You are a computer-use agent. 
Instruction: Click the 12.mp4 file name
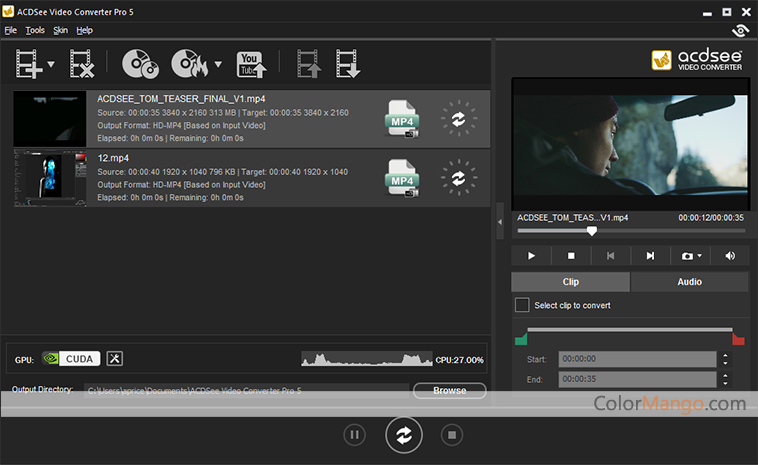pos(113,158)
